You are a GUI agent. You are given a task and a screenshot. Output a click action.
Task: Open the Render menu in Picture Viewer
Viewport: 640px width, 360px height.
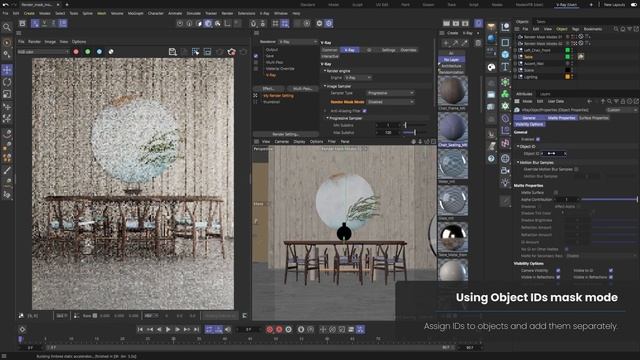pyautogui.click(x=34, y=42)
